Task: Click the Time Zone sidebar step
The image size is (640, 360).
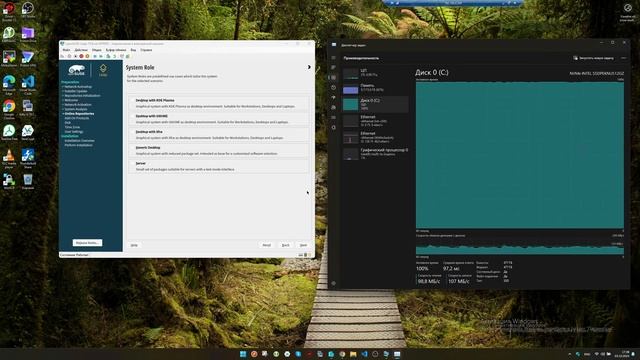Action: pyautogui.click(x=72, y=127)
